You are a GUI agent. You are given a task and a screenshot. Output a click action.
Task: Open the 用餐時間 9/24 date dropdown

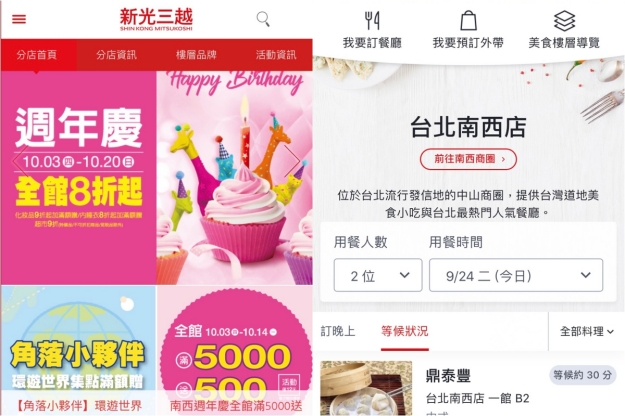516,275
